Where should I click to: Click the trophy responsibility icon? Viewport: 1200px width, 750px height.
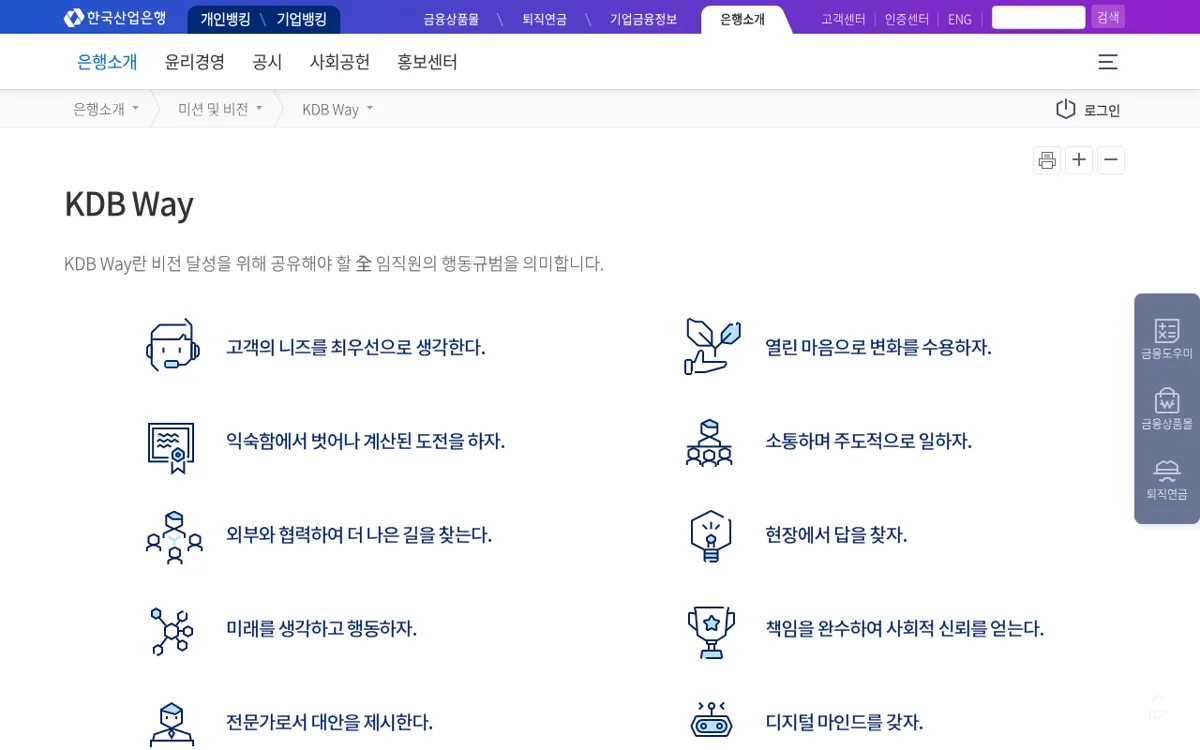click(711, 632)
